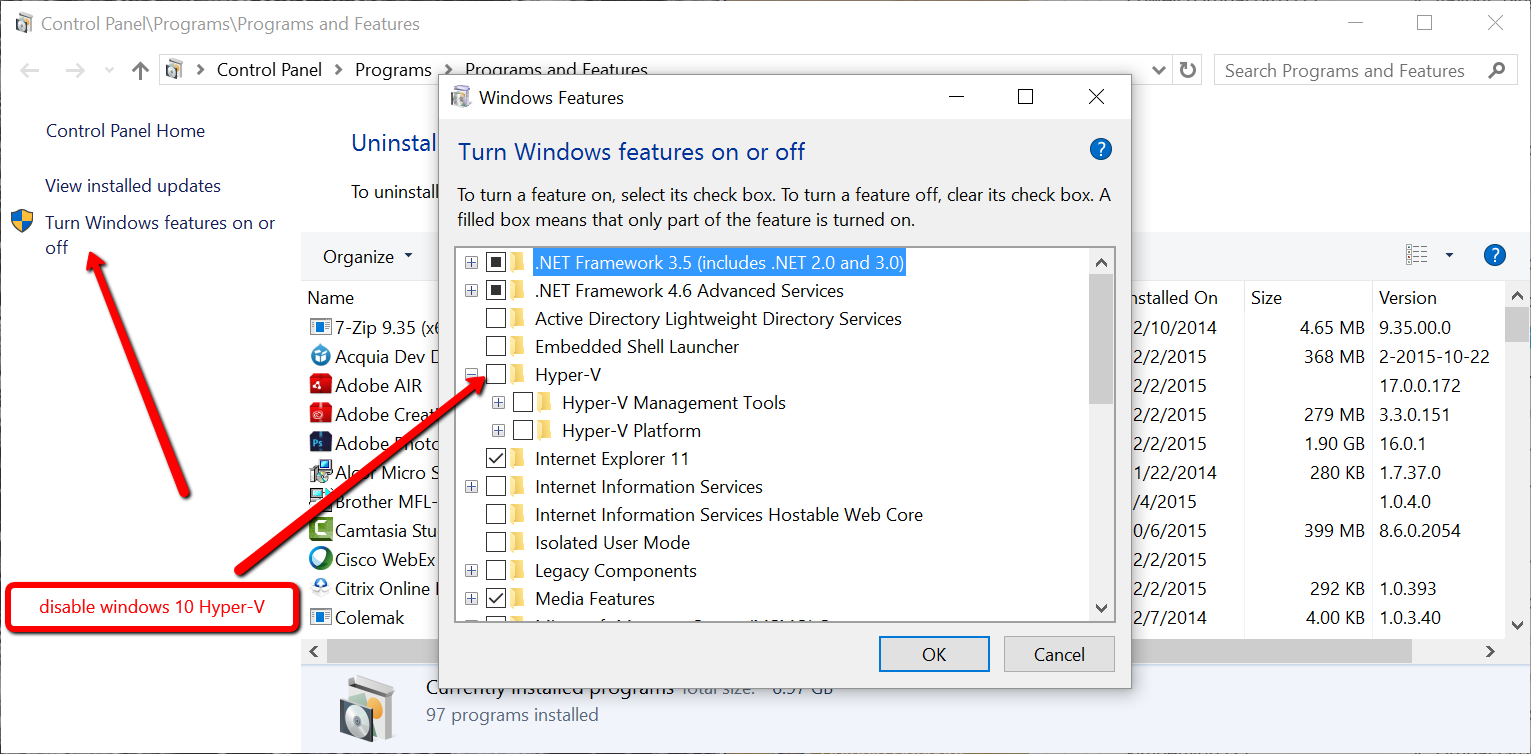Click the Forward arrow in Programs and Features window
The width and height of the screenshot is (1531, 754).
point(75,70)
